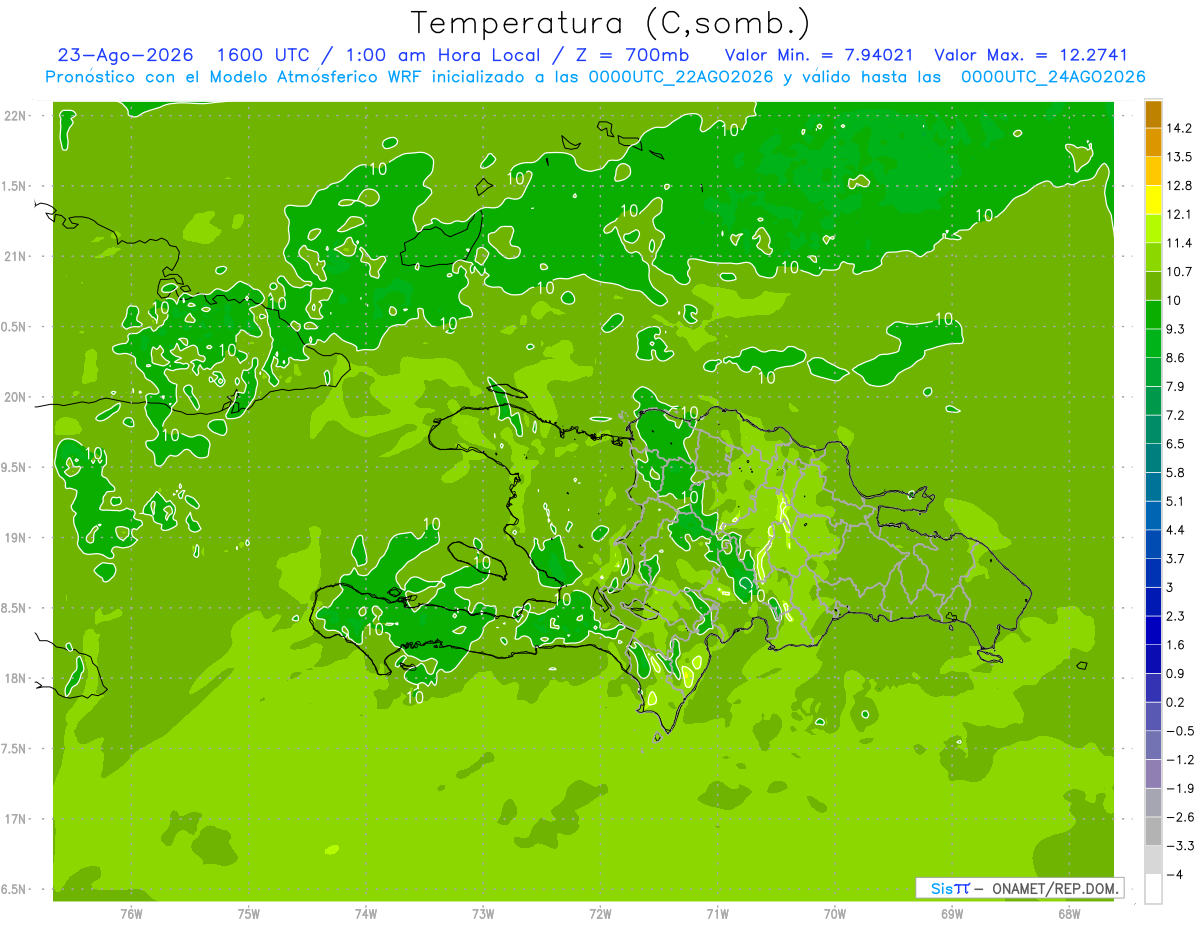Viewport: 1200px width, 927px height.
Task: Click the "0.9" color scale label
Action: tap(1175, 673)
